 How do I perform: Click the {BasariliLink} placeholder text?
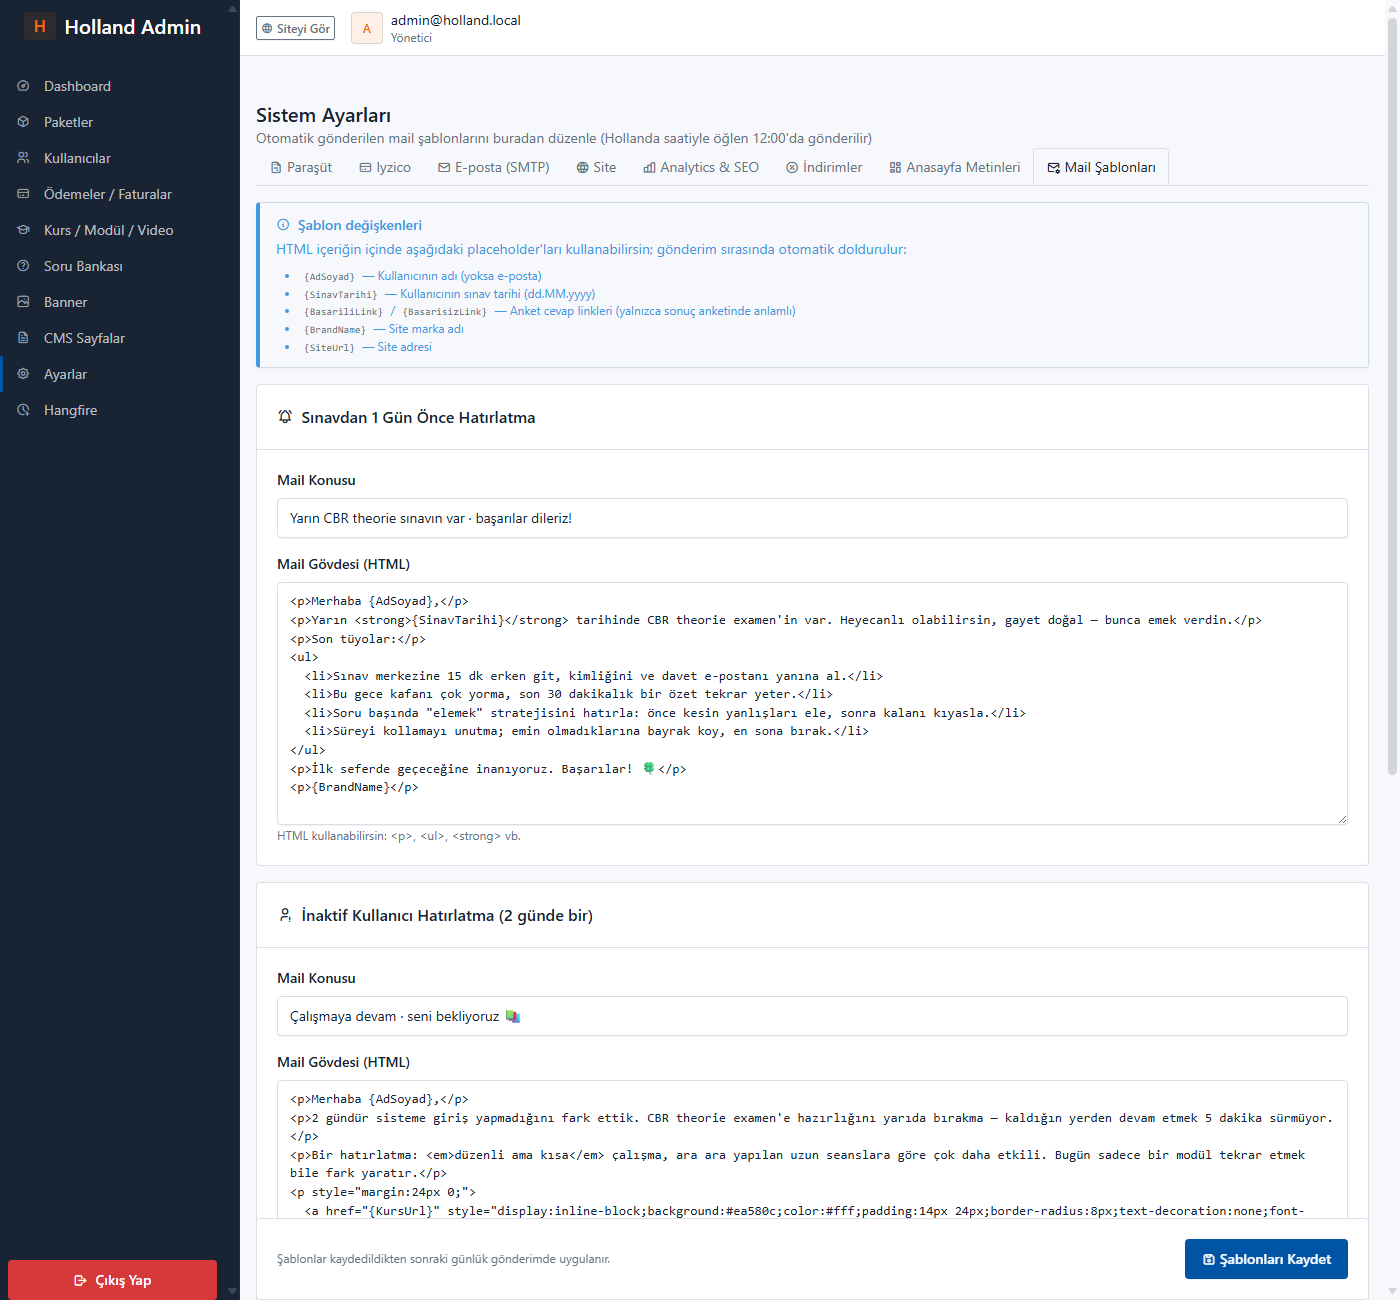coord(344,312)
